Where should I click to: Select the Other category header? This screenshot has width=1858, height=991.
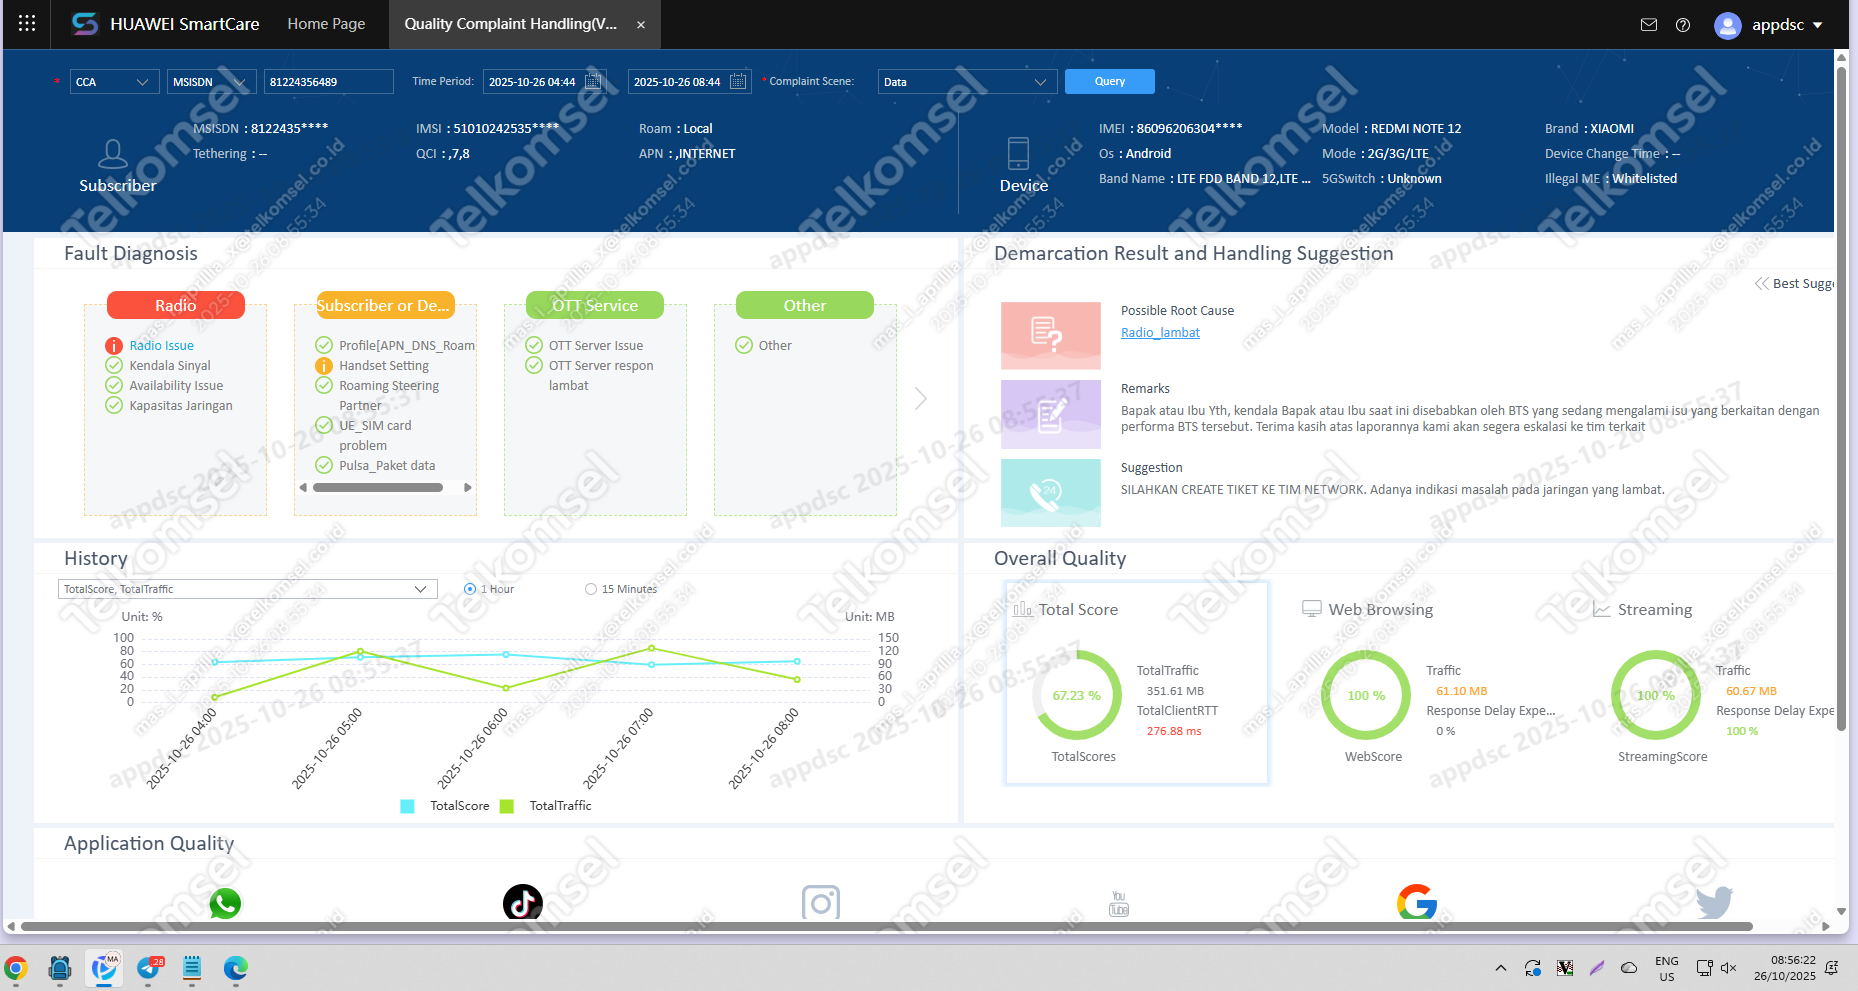(x=805, y=305)
